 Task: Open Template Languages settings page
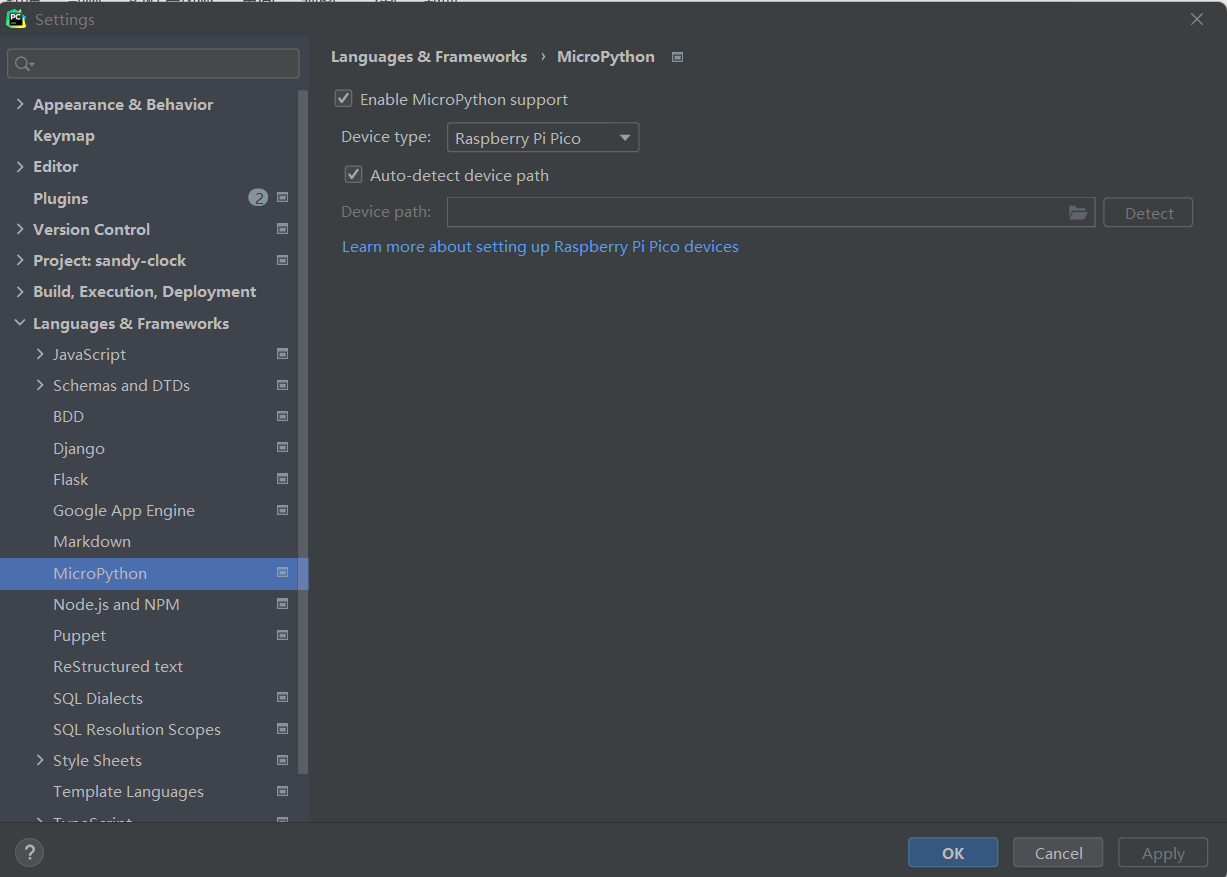click(128, 791)
